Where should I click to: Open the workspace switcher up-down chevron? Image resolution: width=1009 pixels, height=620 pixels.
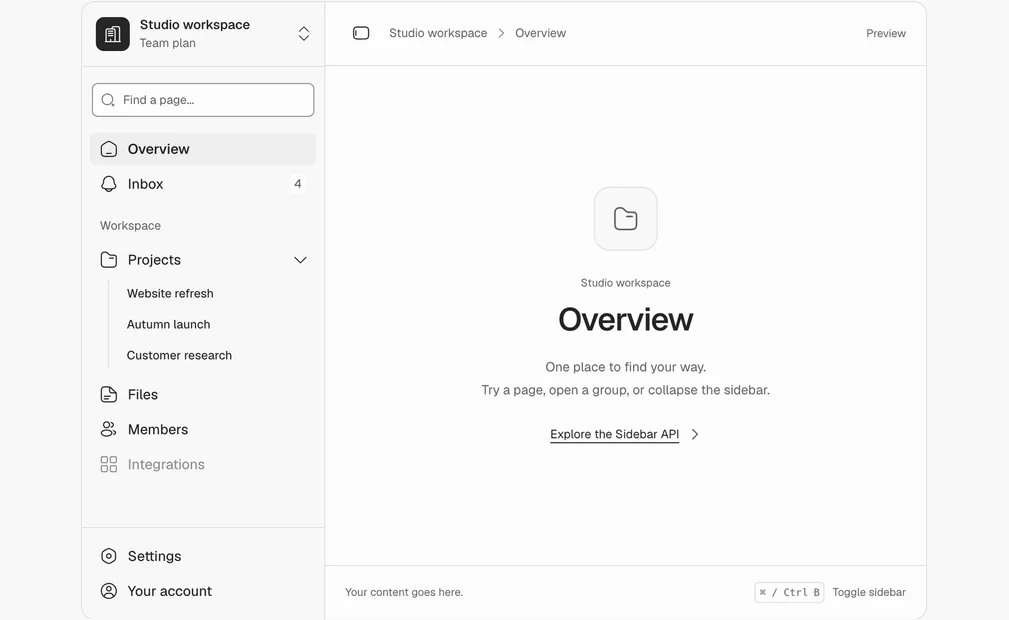pos(304,33)
